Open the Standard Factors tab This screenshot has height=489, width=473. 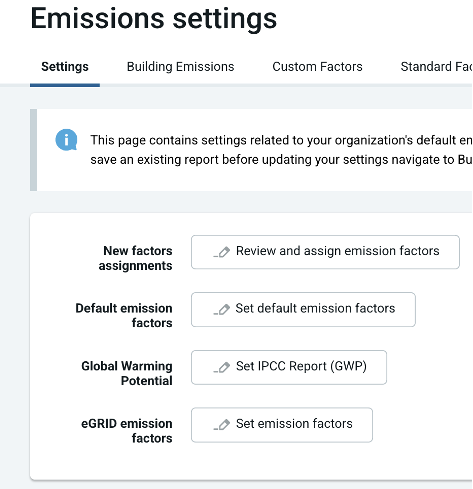[436, 67]
